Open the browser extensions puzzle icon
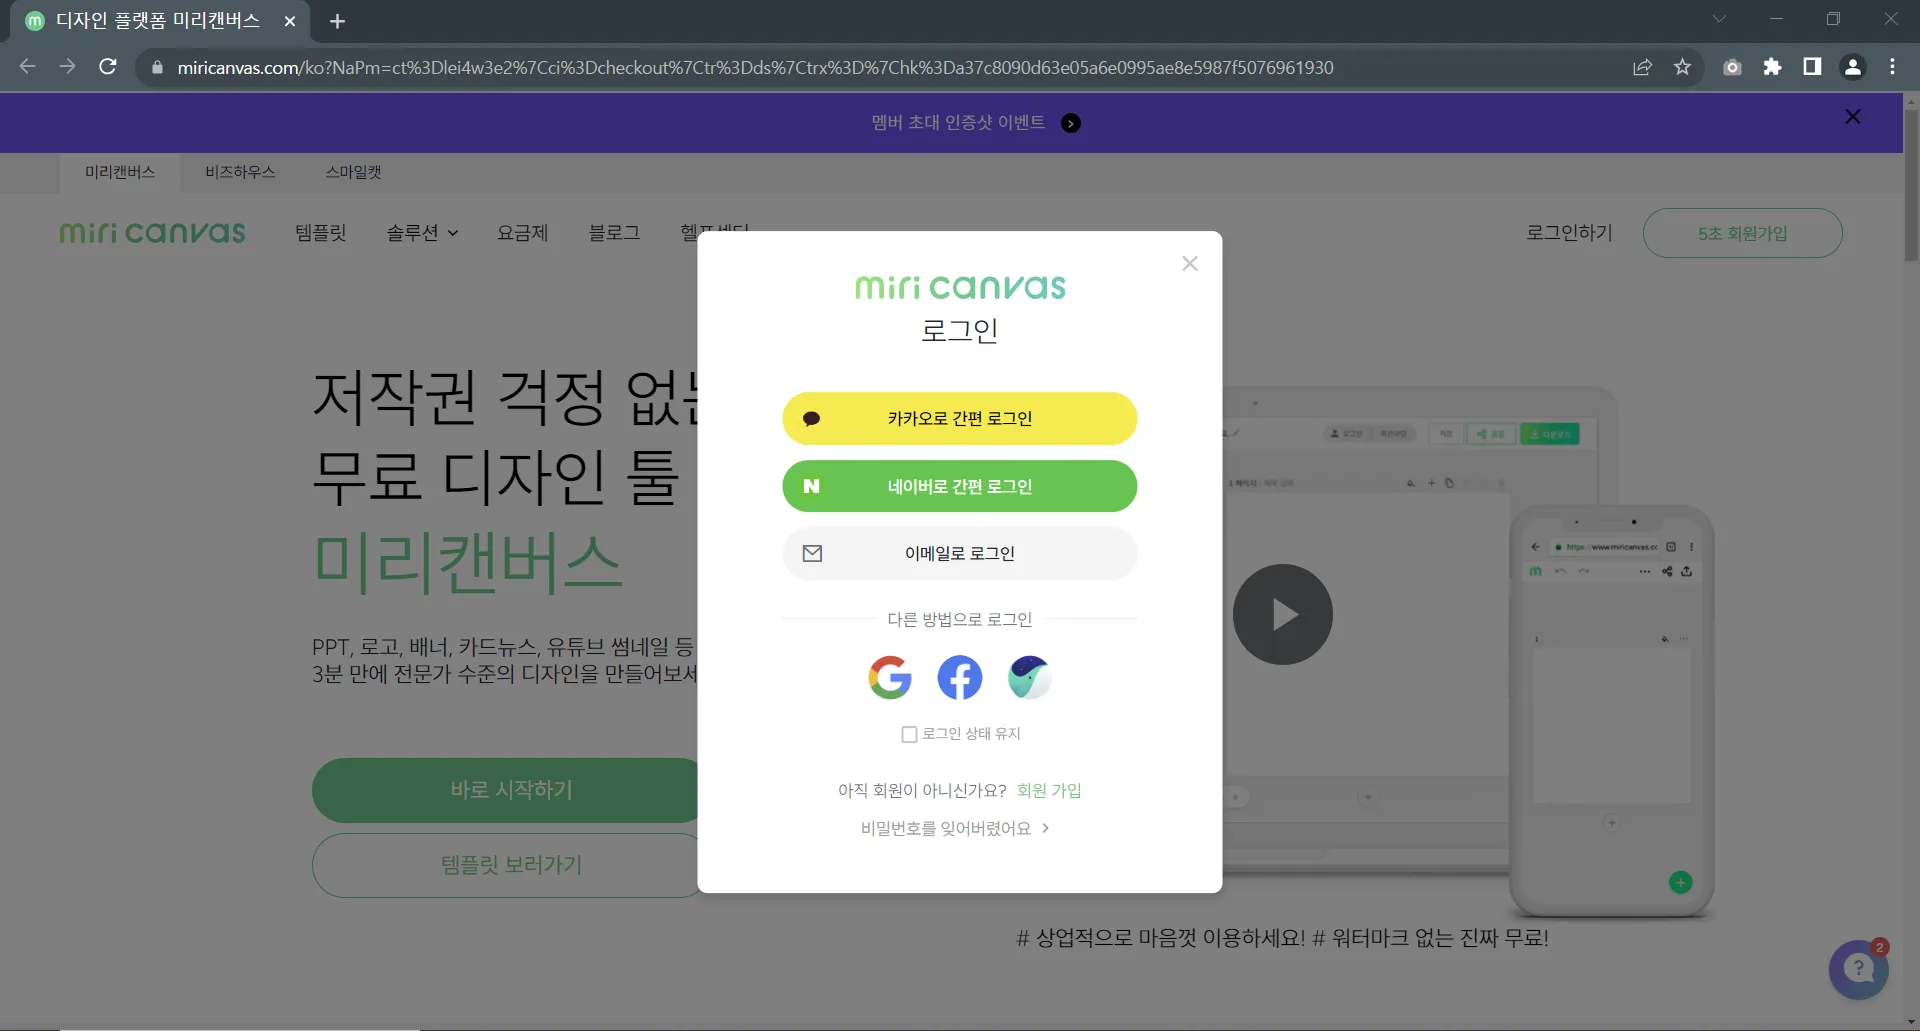This screenshot has width=1920, height=1031. [x=1772, y=67]
